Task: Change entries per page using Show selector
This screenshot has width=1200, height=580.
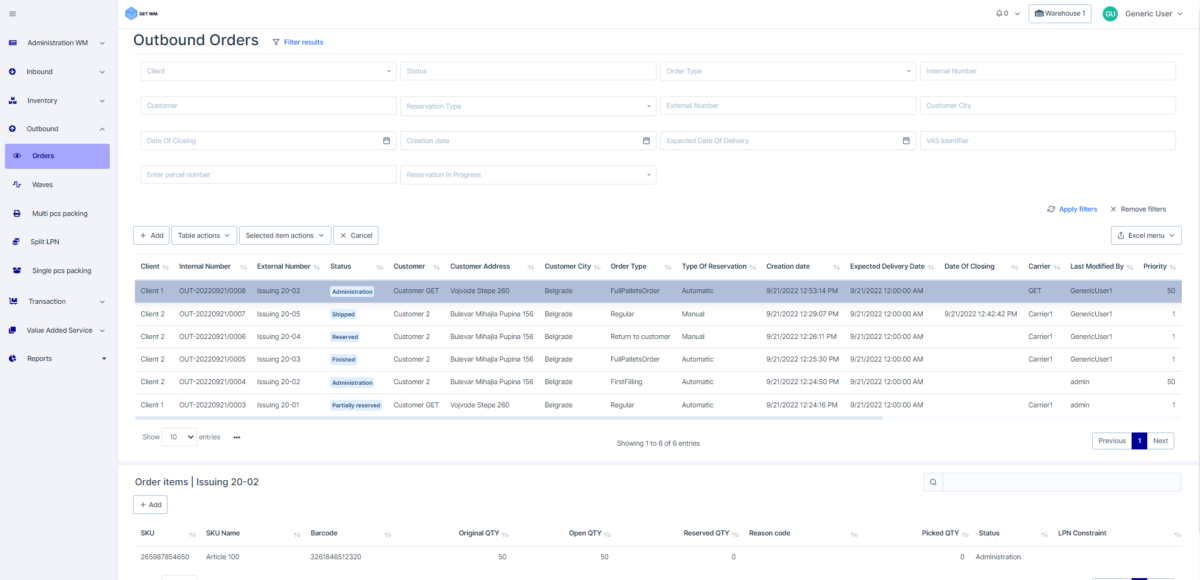Action: coord(179,437)
